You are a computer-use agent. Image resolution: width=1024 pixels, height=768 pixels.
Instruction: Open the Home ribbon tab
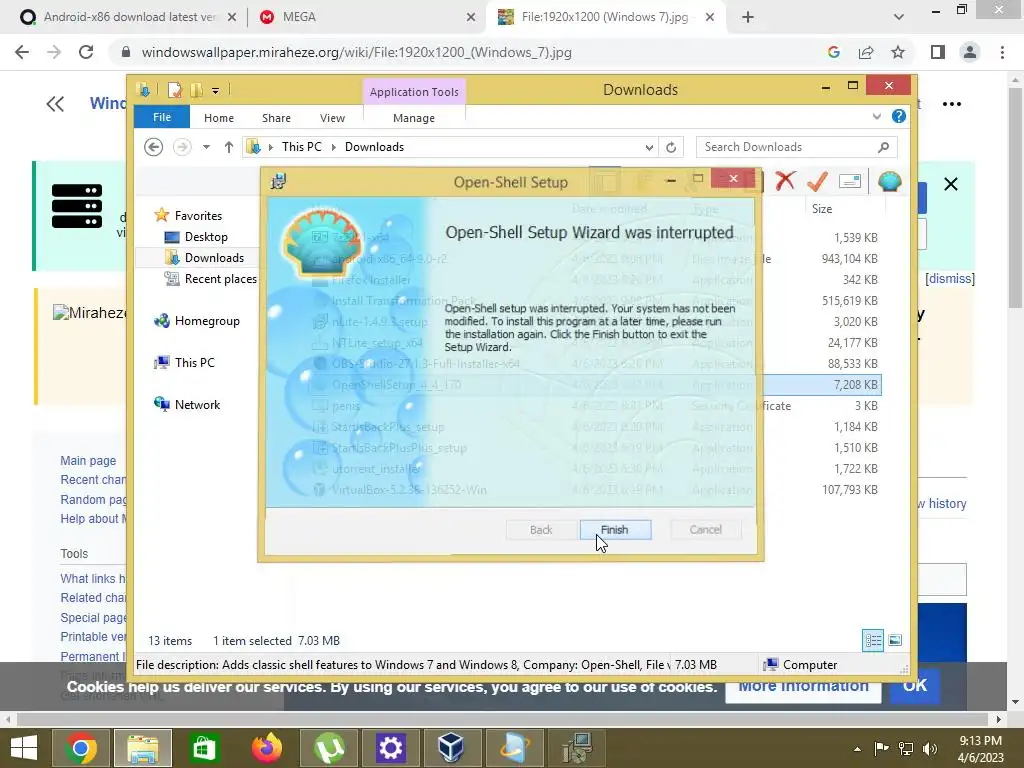[219, 118]
